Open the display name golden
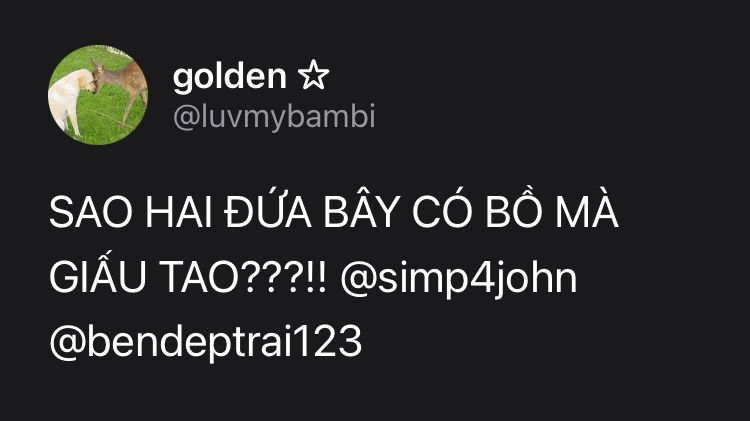Screen dimensions: 750x421 (230, 77)
